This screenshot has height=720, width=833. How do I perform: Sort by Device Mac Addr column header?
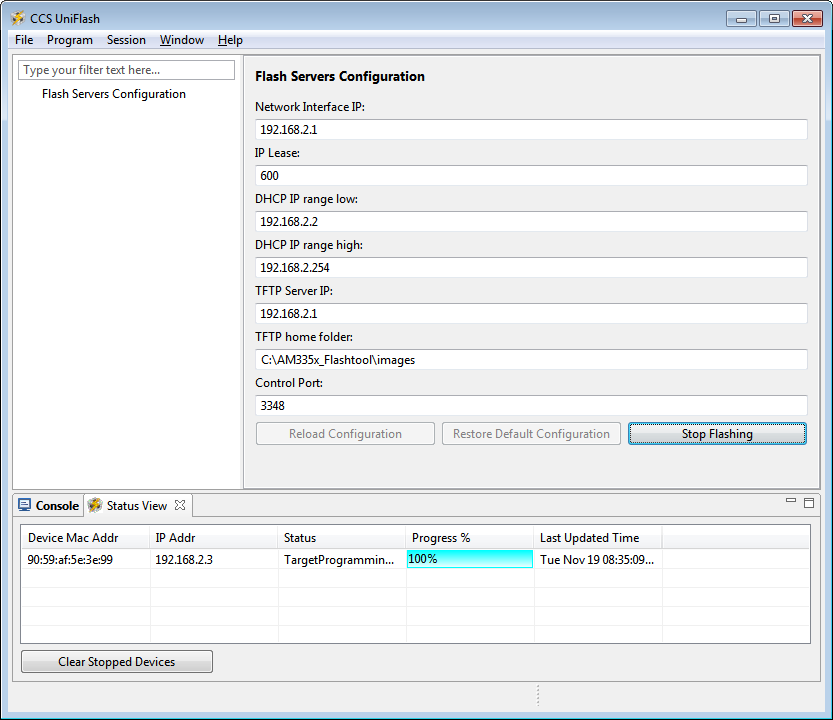(x=84, y=538)
